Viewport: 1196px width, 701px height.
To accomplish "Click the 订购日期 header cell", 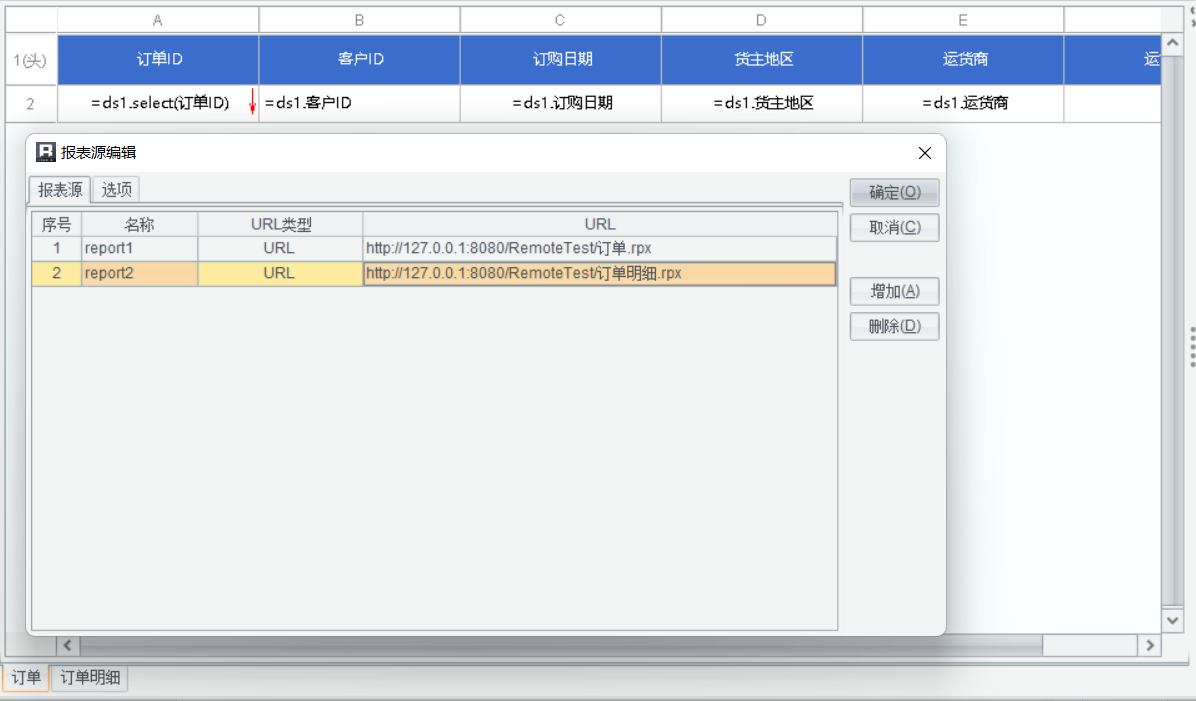I will (x=561, y=59).
